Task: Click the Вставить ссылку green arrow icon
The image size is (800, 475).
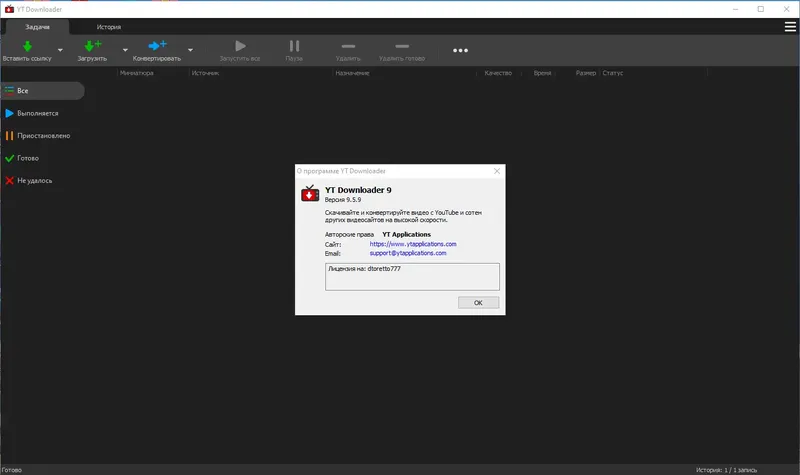Action: [27, 46]
